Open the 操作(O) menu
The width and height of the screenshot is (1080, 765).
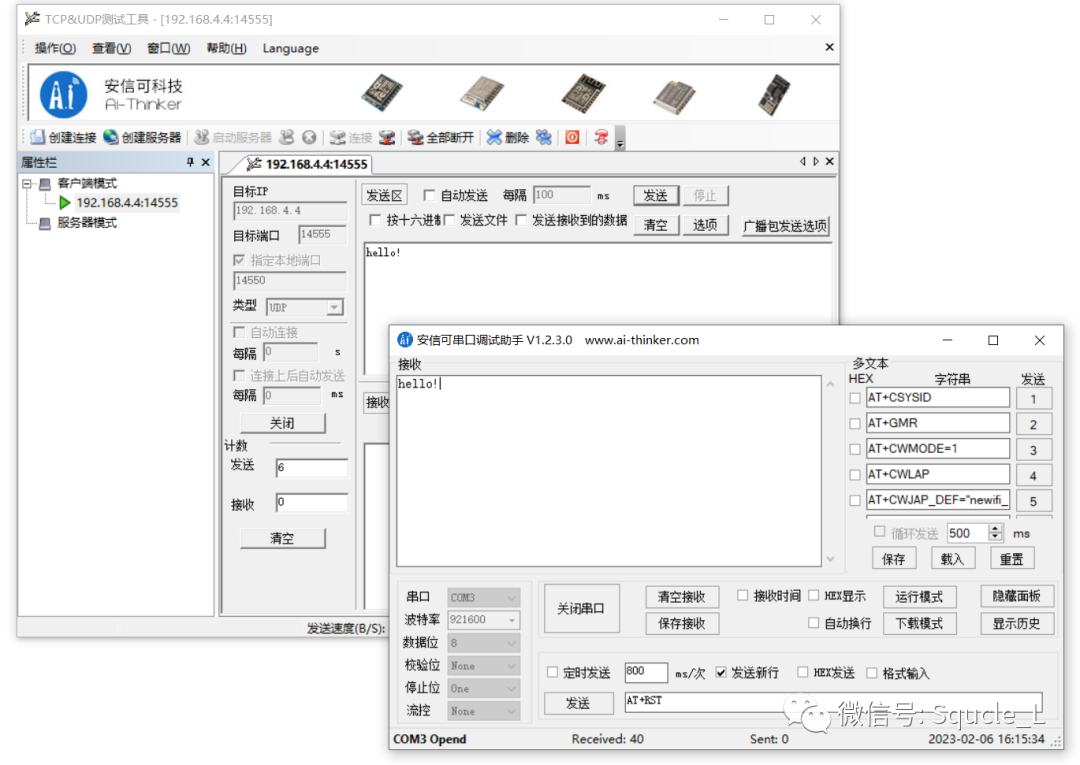tap(55, 48)
